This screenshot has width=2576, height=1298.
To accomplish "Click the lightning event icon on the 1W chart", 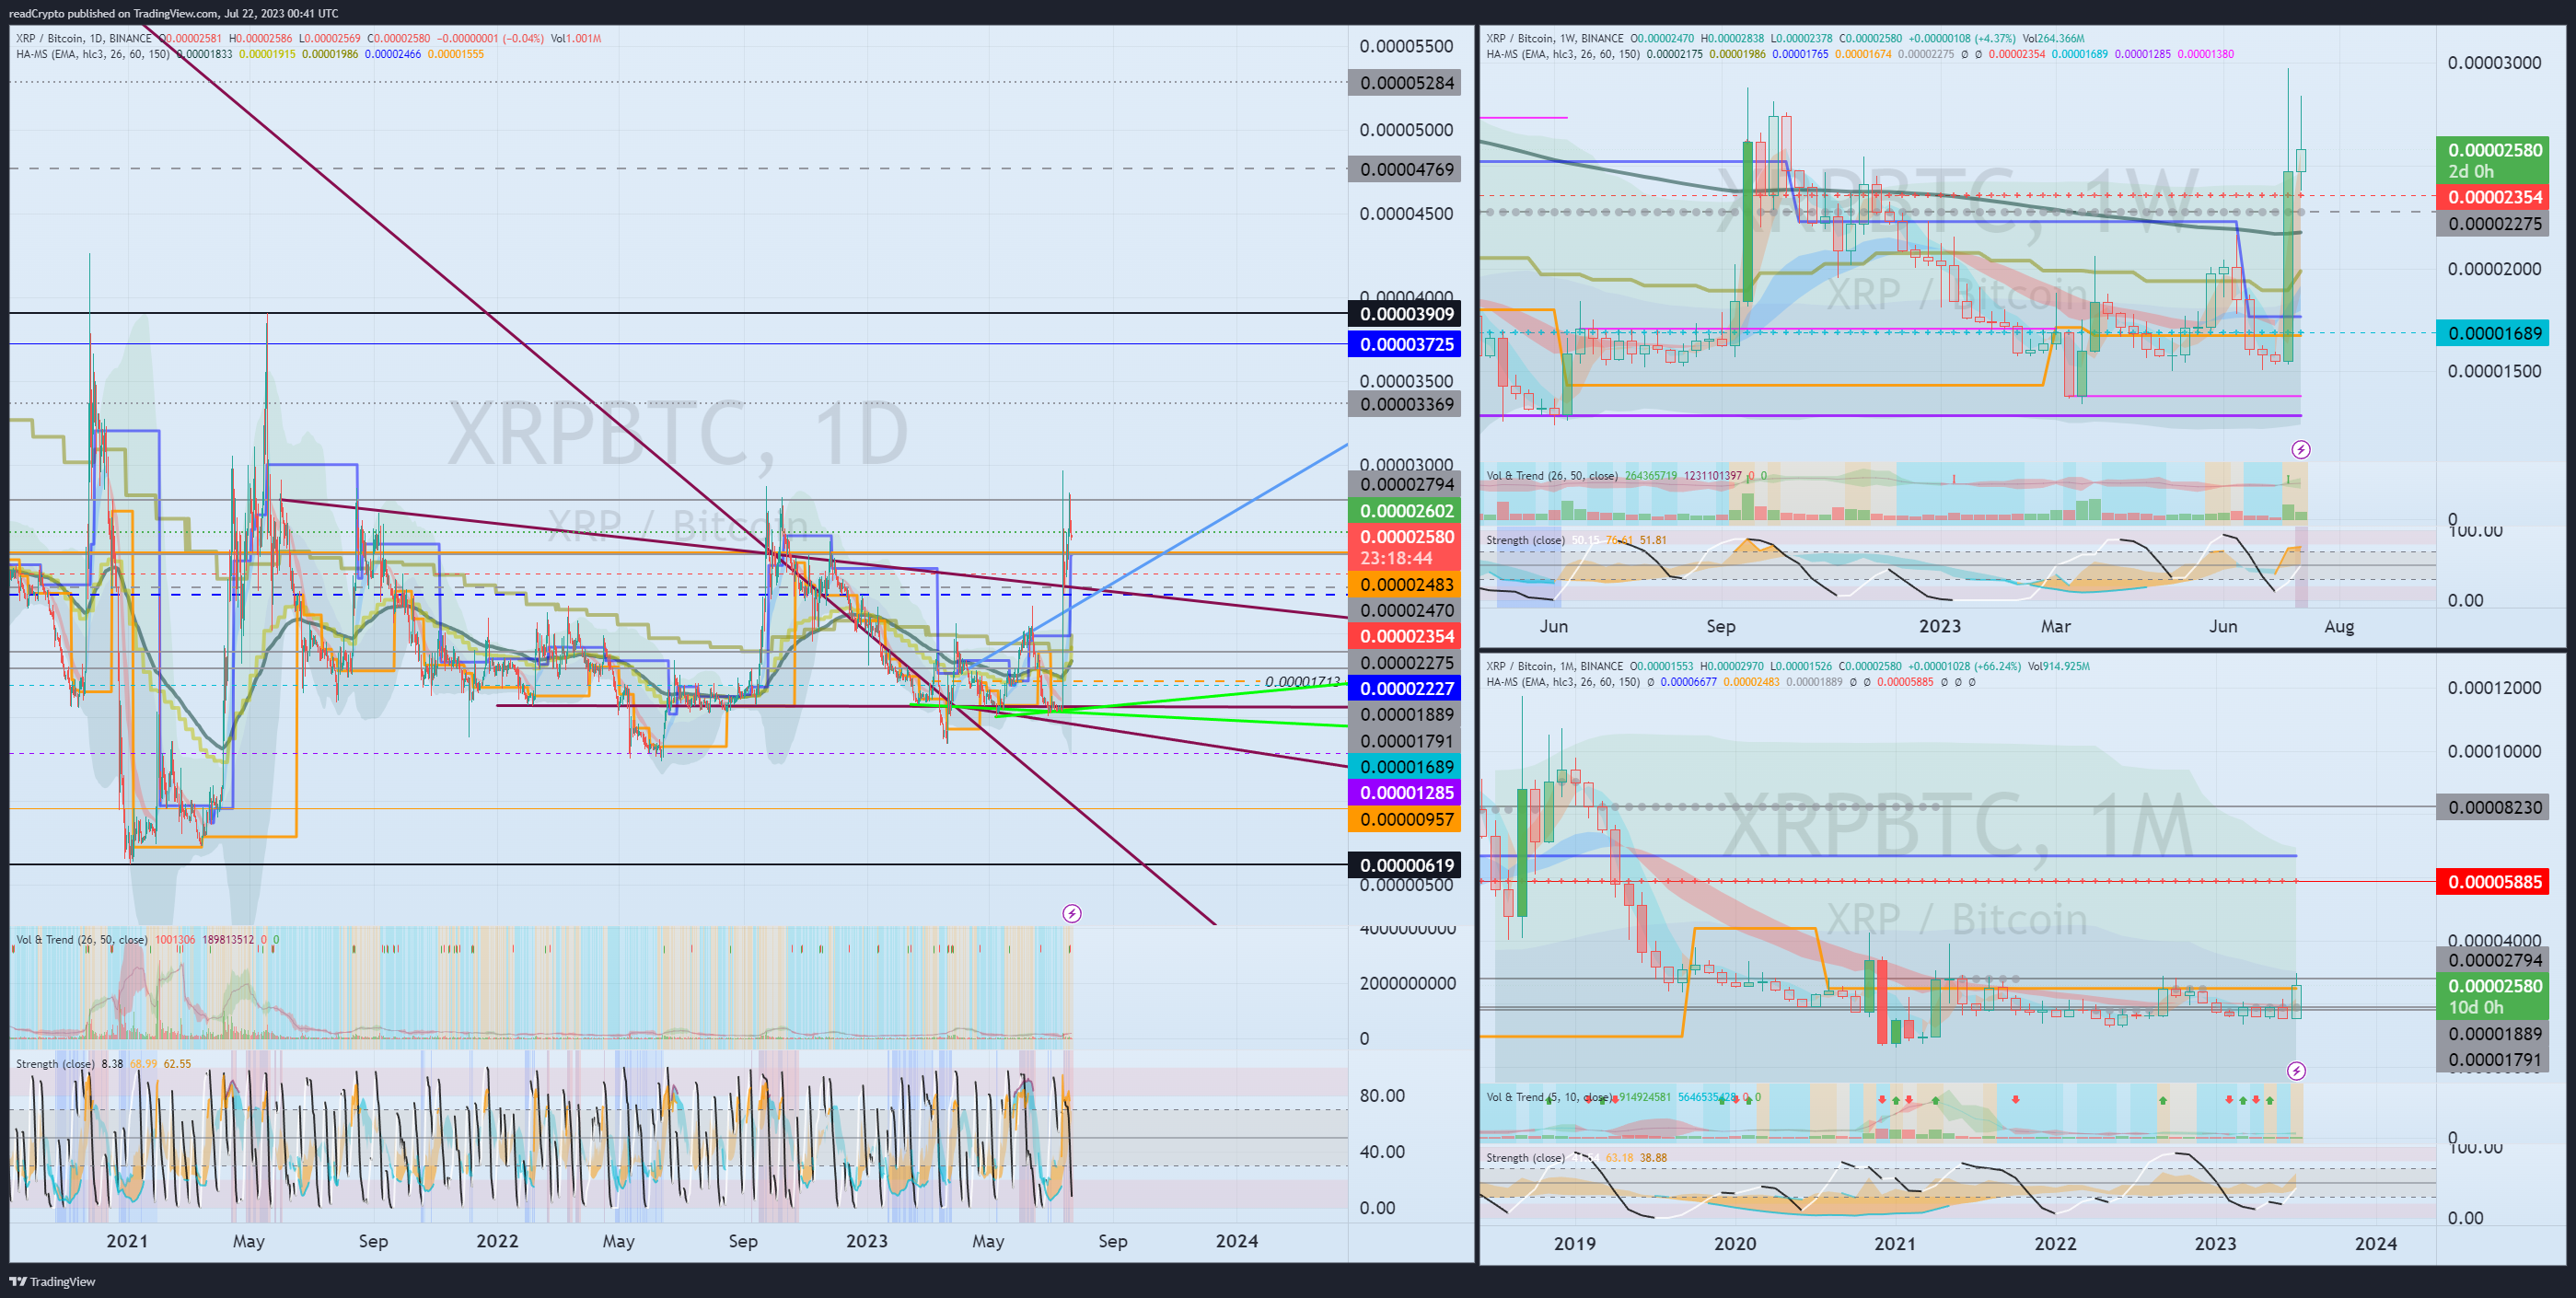I will click(2301, 450).
